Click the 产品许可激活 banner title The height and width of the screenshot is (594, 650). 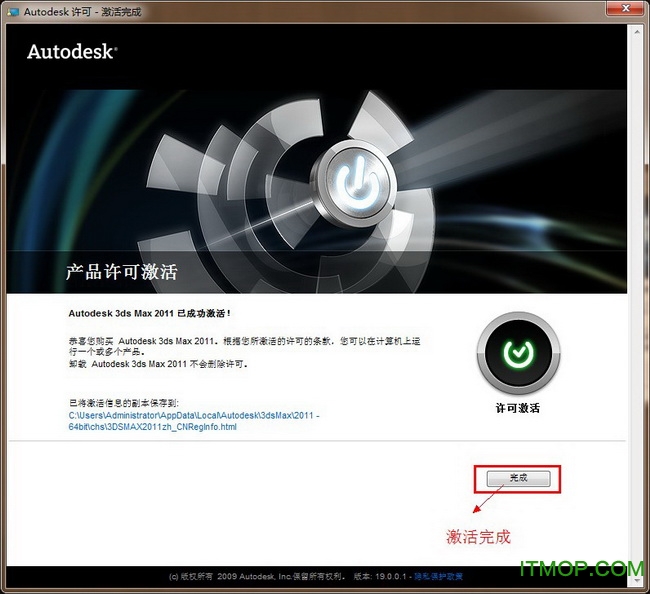click(x=122, y=272)
